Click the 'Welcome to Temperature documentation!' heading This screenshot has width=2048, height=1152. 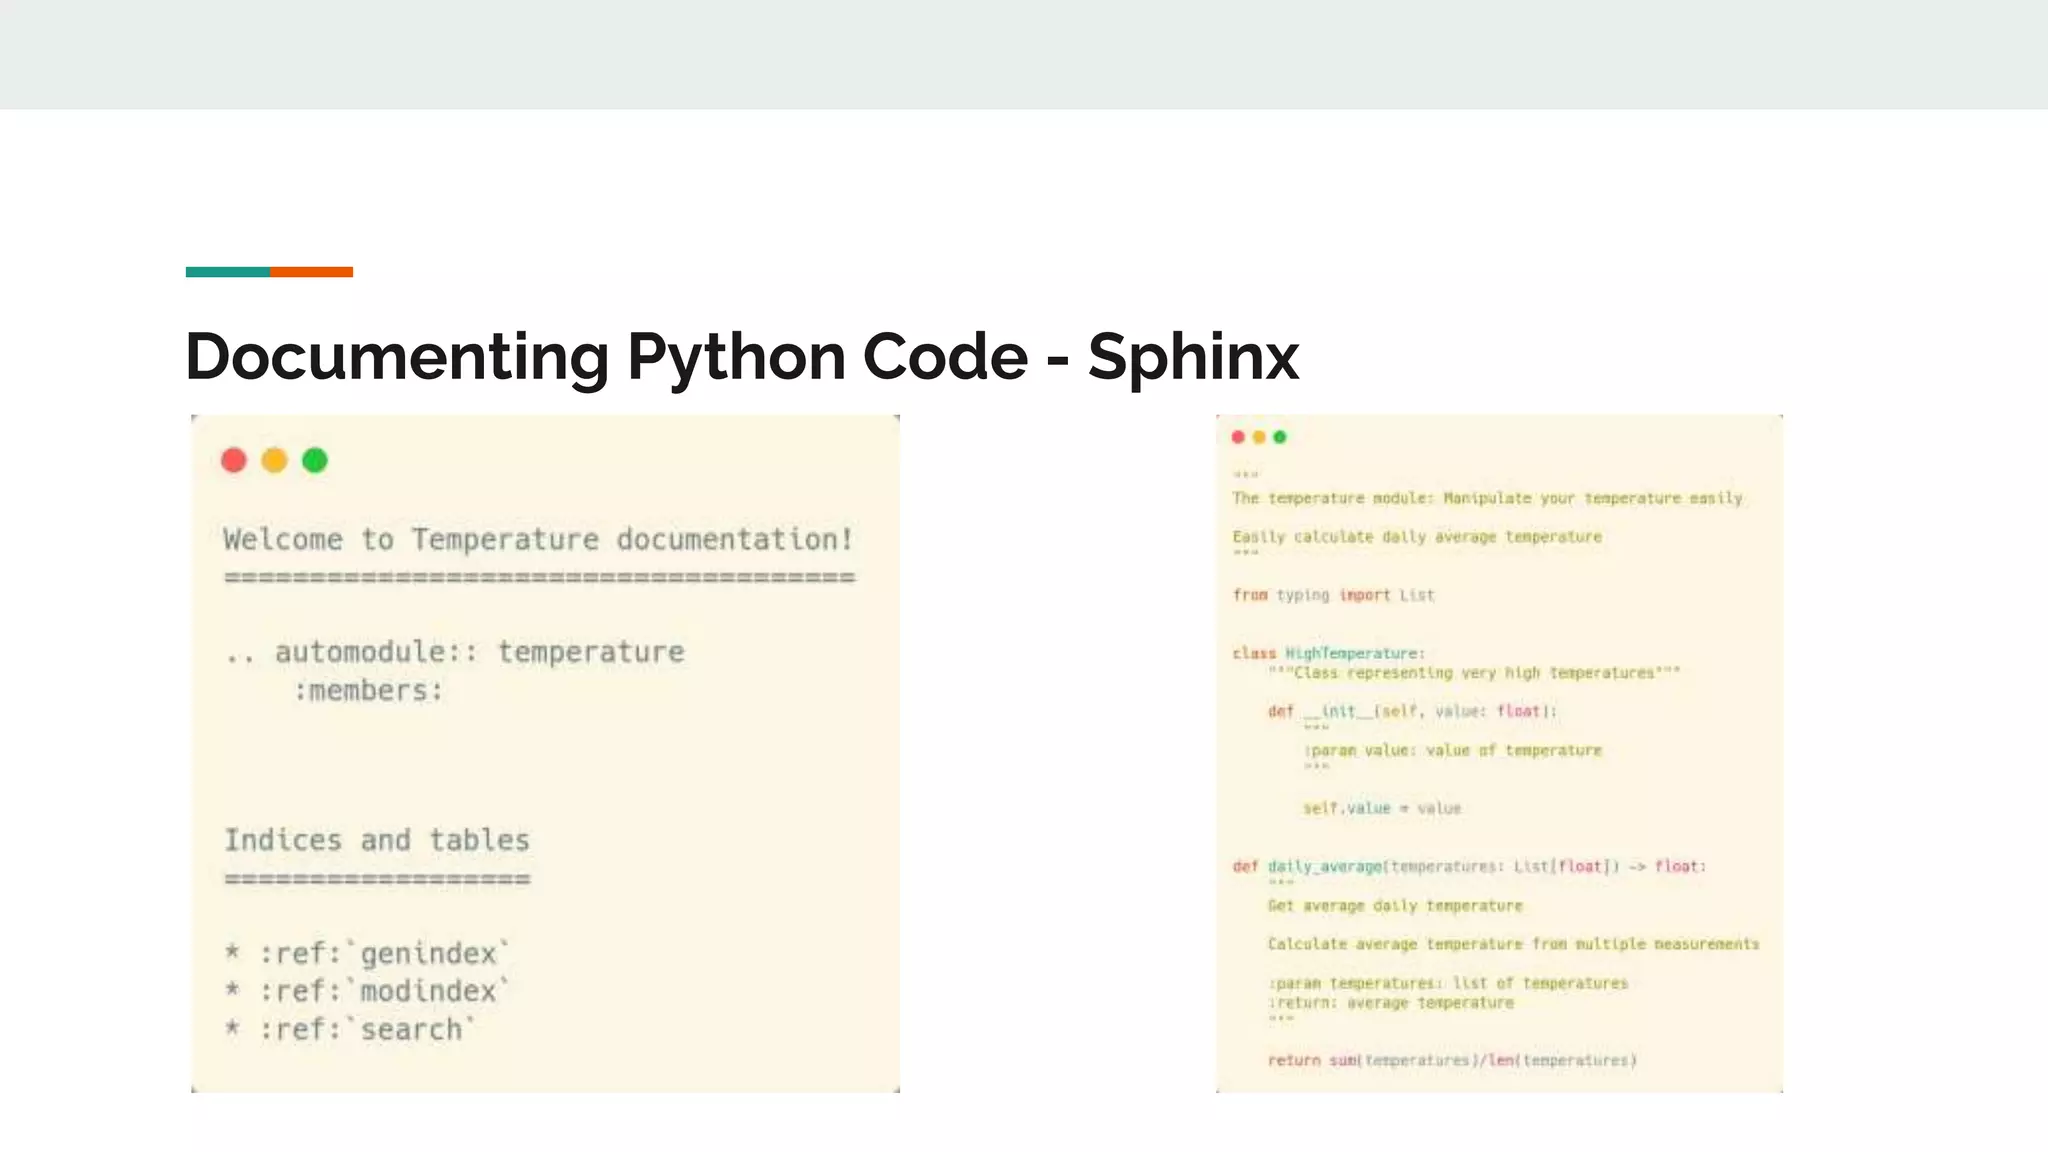coord(538,540)
